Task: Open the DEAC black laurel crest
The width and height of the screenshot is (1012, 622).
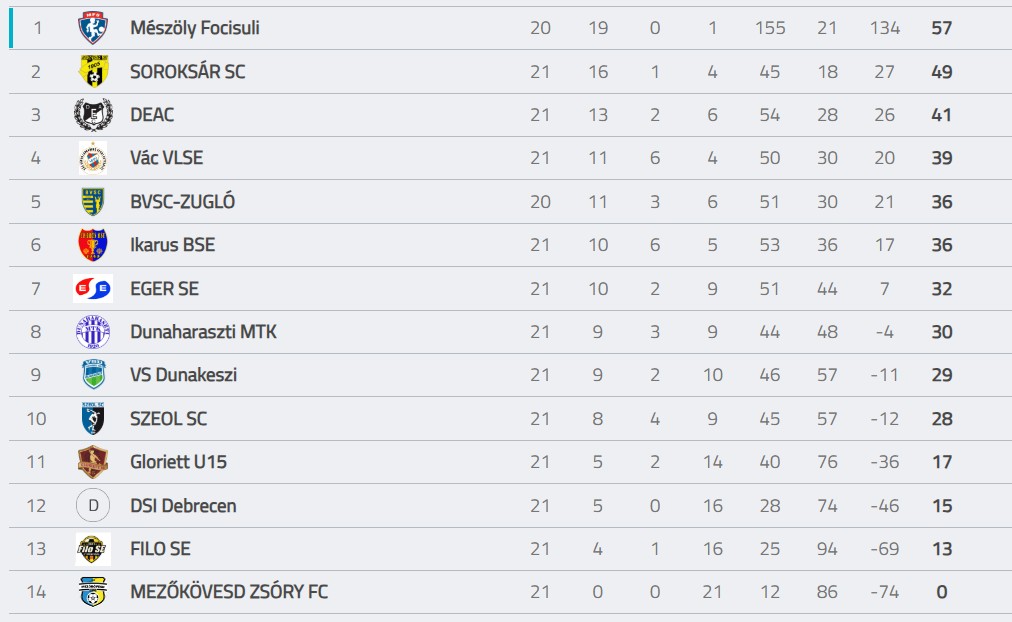Action: click(93, 114)
